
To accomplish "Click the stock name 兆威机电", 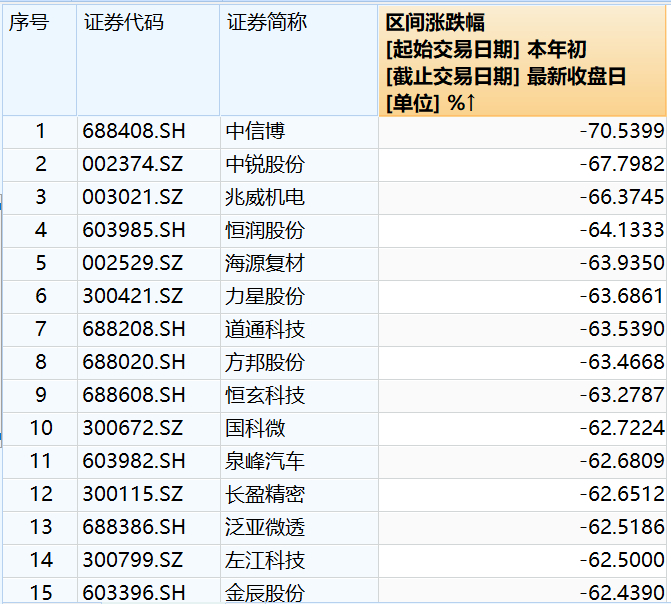I will (x=265, y=197).
